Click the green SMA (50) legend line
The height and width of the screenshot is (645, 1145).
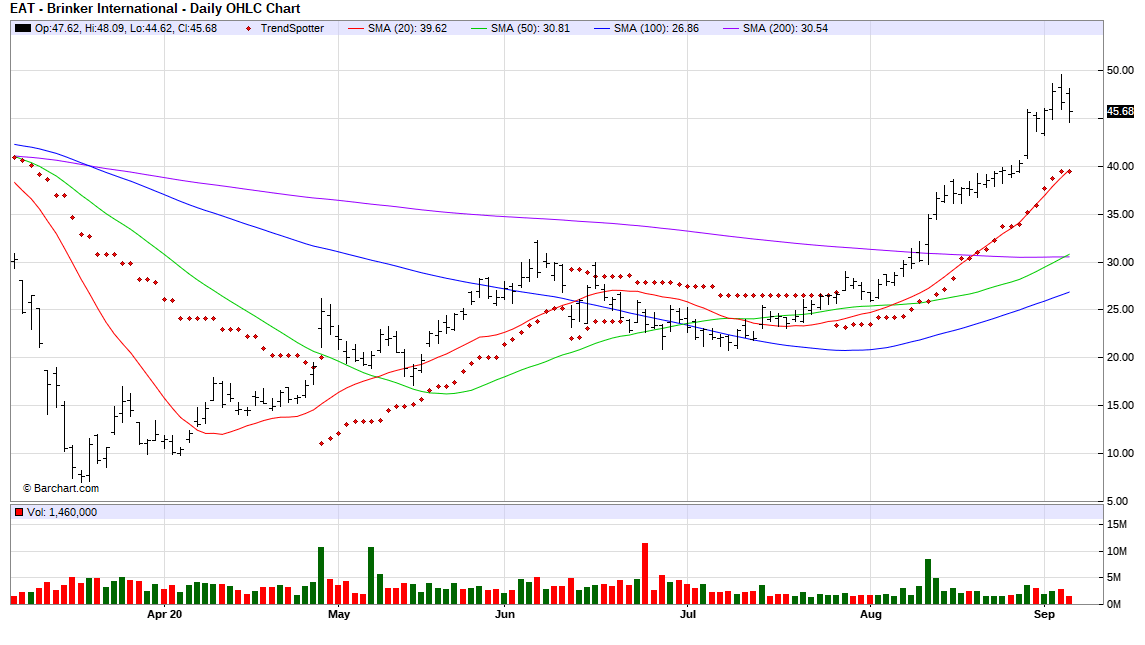click(479, 28)
